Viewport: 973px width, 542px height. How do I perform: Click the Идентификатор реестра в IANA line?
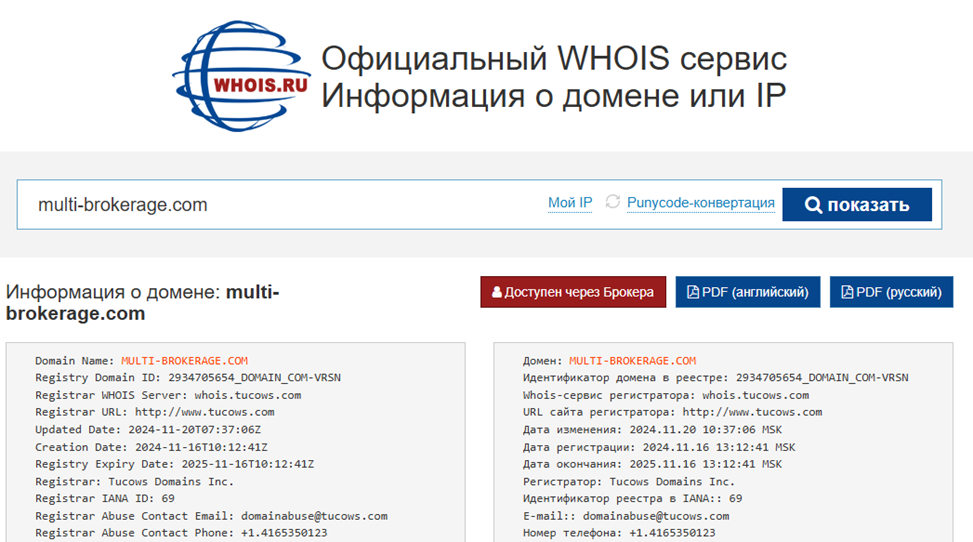point(632,498)
